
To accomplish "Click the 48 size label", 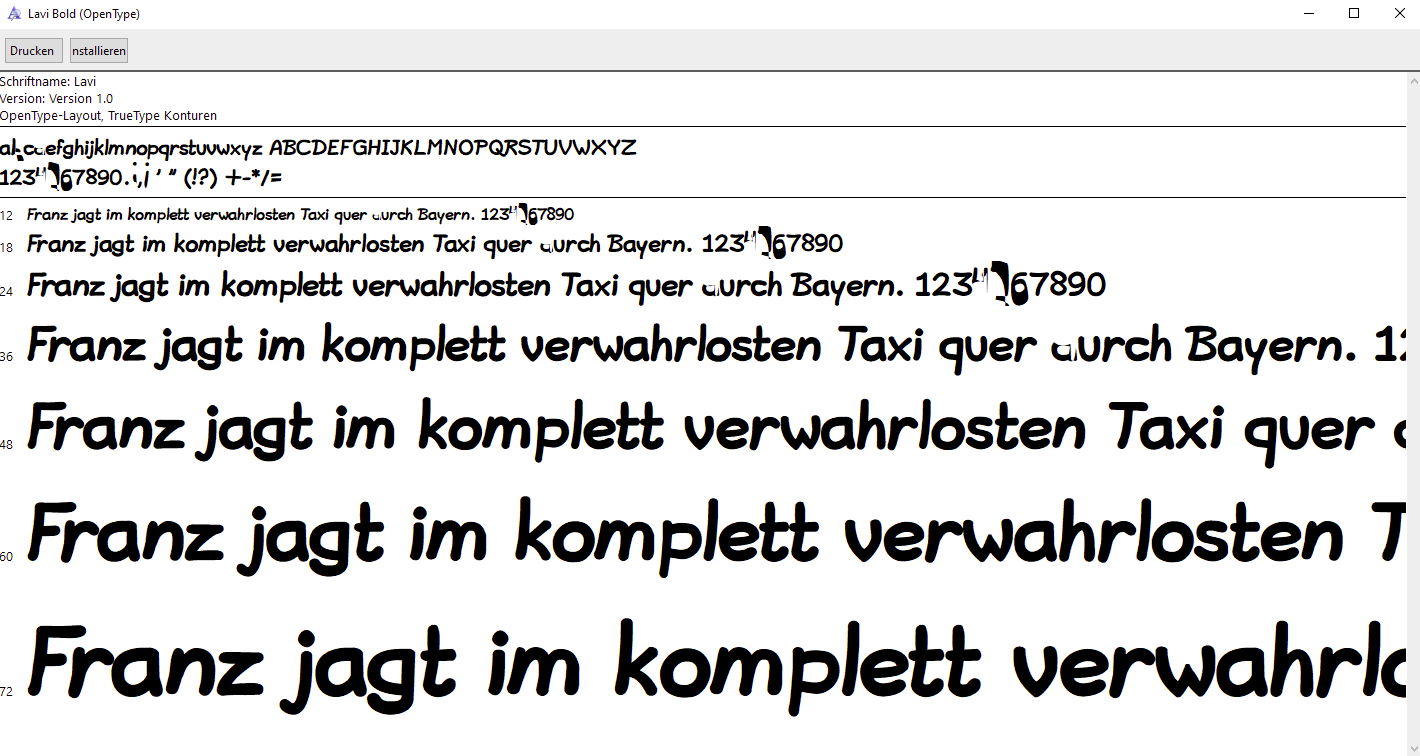I will pyautogui.click(x=7, y=444).
